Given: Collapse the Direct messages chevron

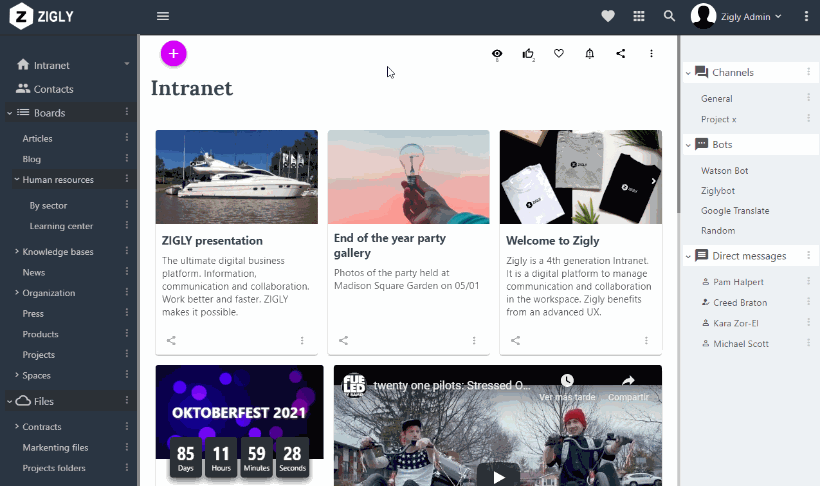Looking at the screenshot, I should 688,256.
